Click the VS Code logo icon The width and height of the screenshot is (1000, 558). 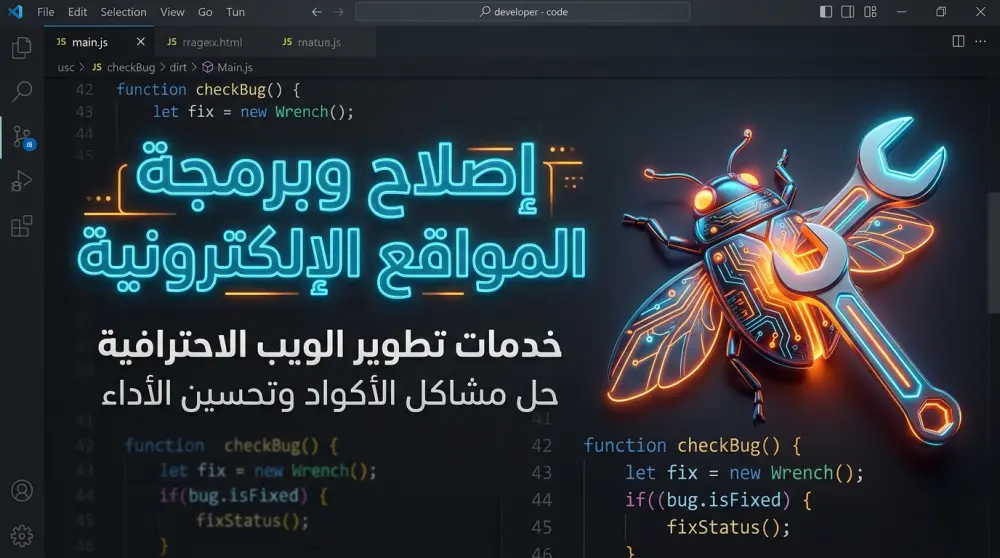pyautogui.click(x=15, y=11)
